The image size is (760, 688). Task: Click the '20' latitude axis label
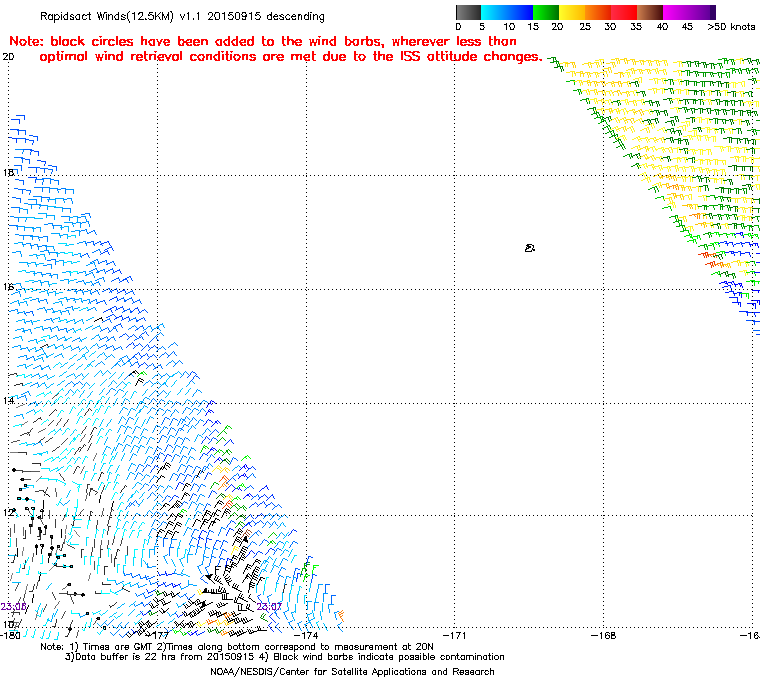(x=8, y=57)
